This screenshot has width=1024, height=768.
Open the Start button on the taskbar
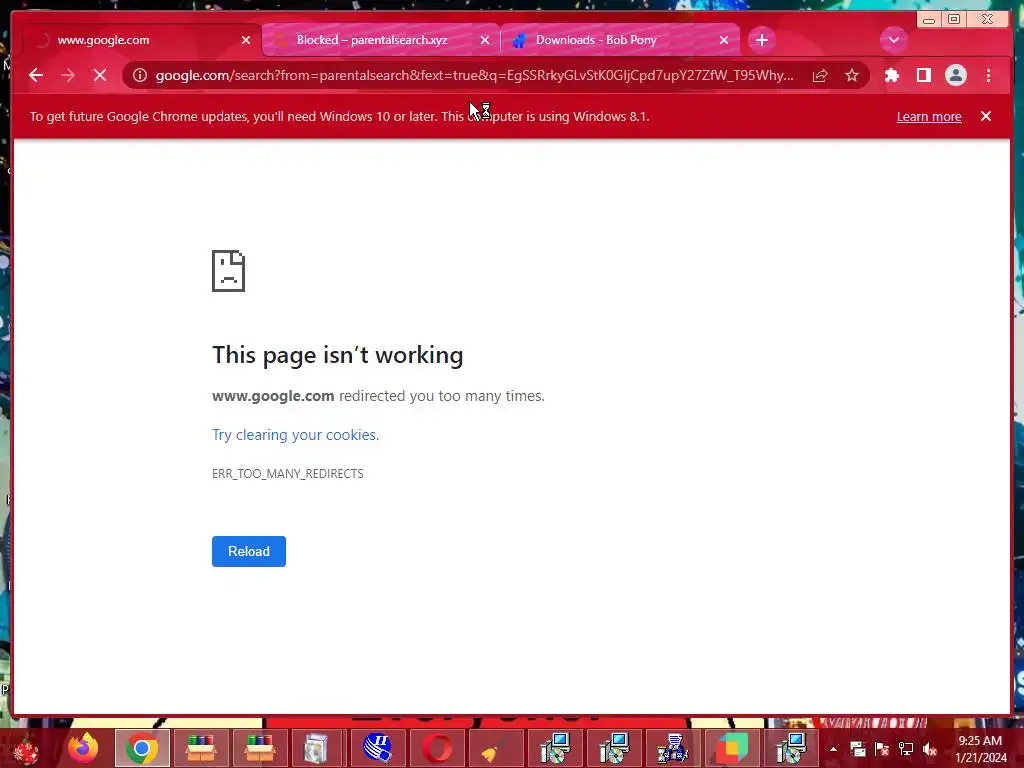pyautogui.click(x=26, y=748)
